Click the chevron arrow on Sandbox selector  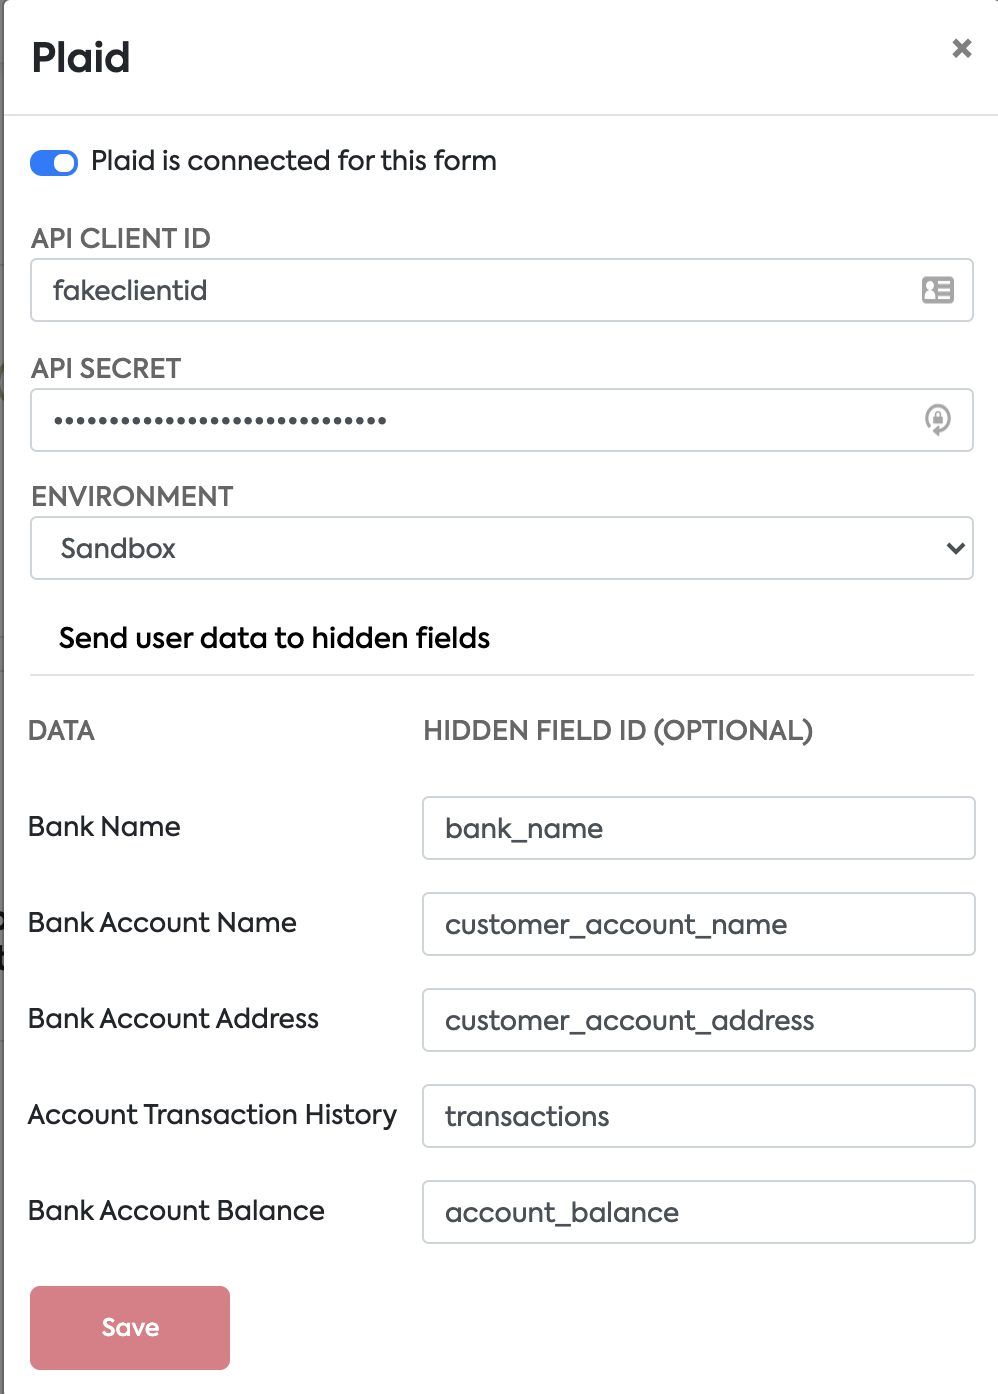pos(955,548)
